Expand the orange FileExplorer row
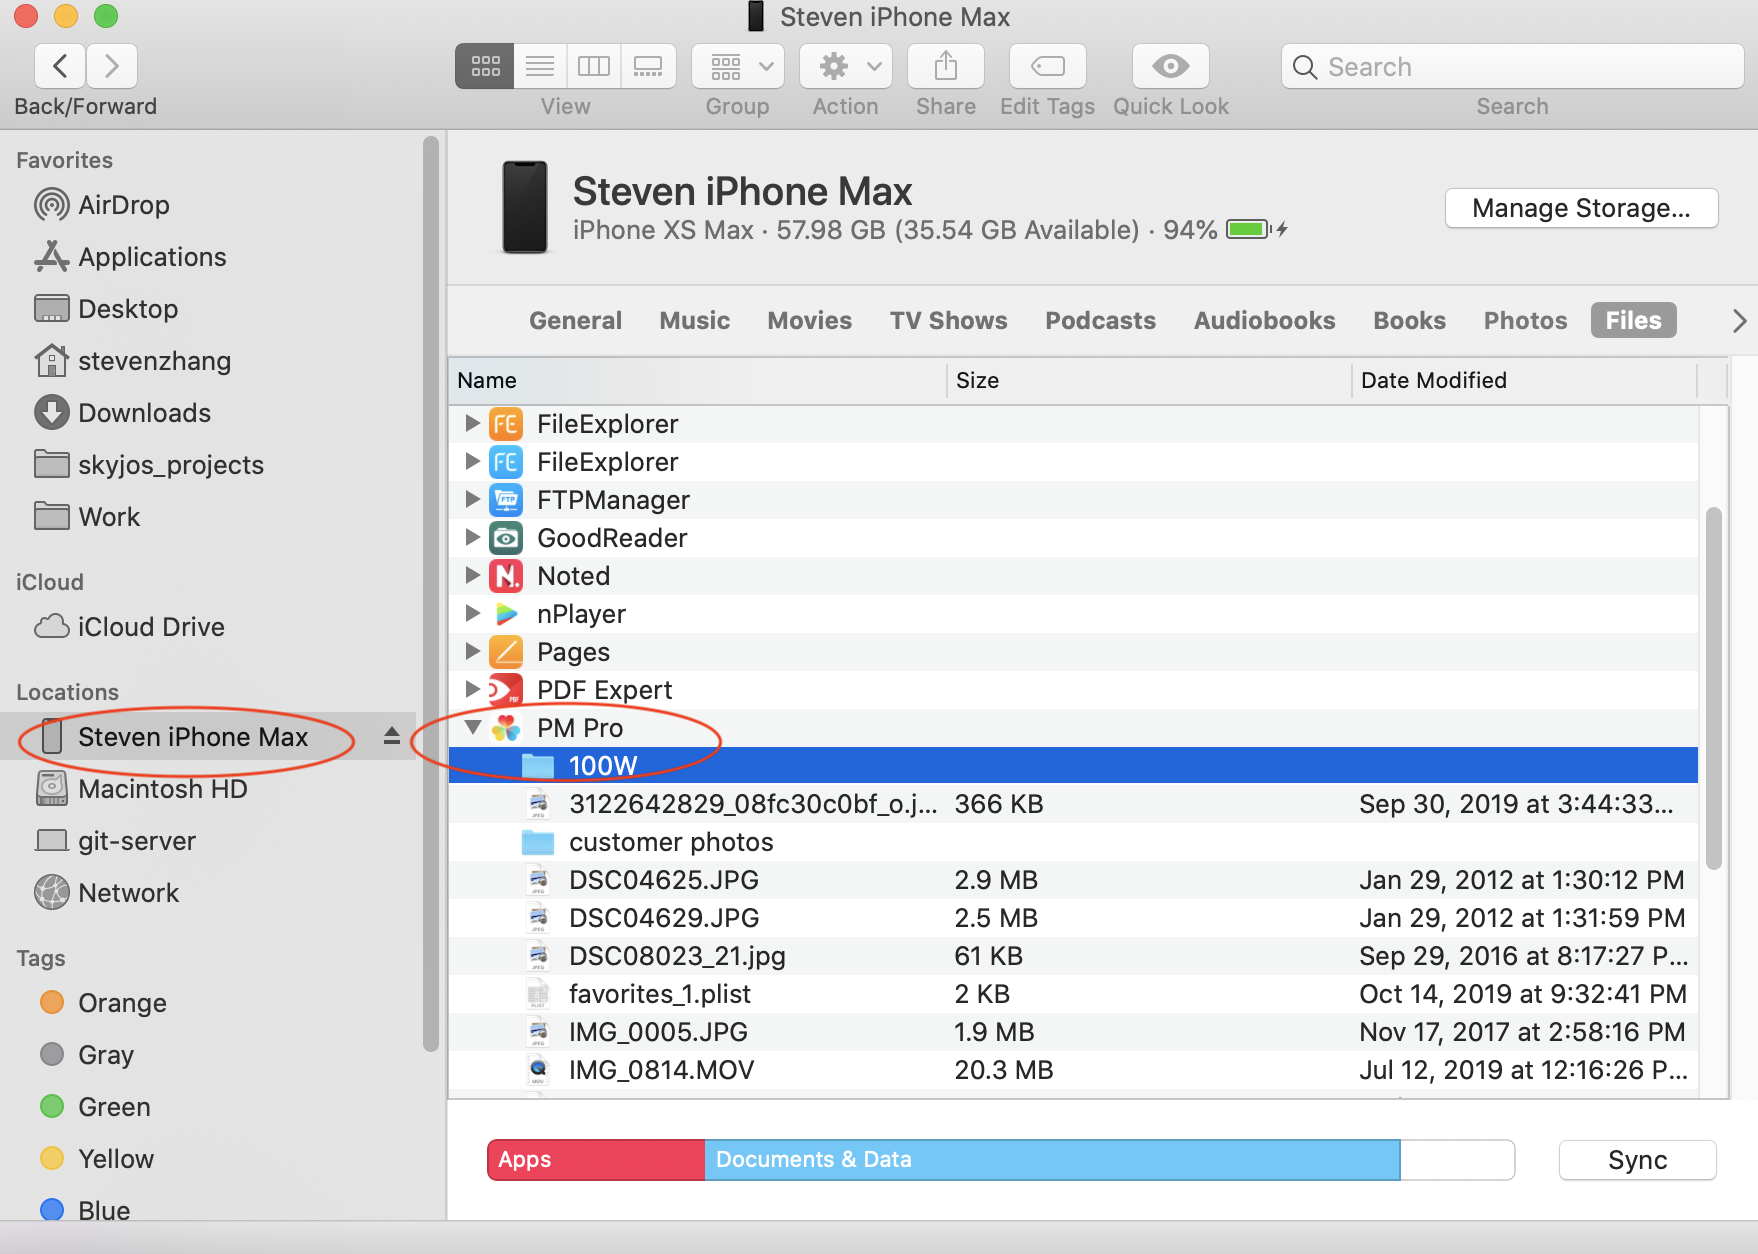 click(472, 423)
